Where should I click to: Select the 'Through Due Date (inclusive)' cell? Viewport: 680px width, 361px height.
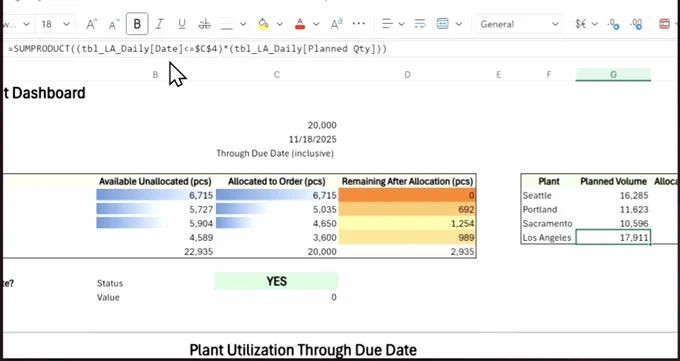click(x=277, y=154)
